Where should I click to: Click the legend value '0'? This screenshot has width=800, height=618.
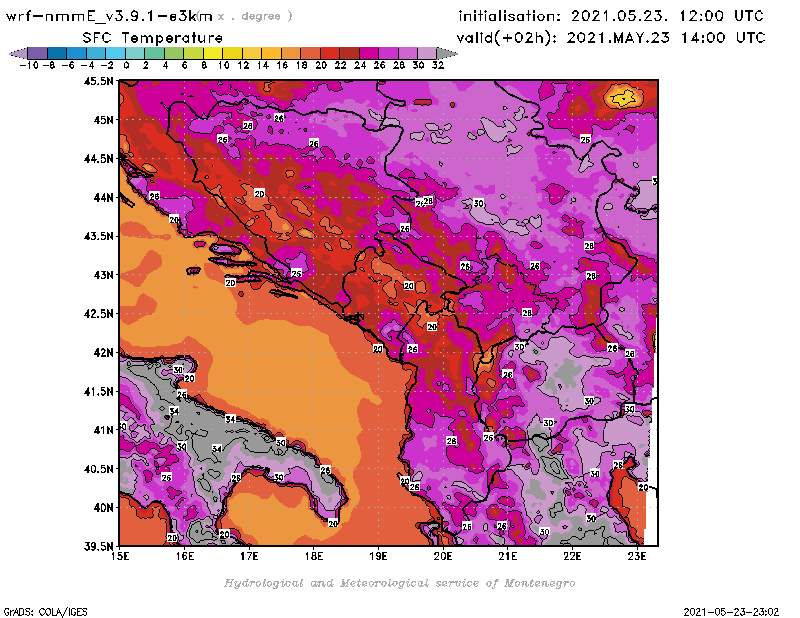(126, 65)
